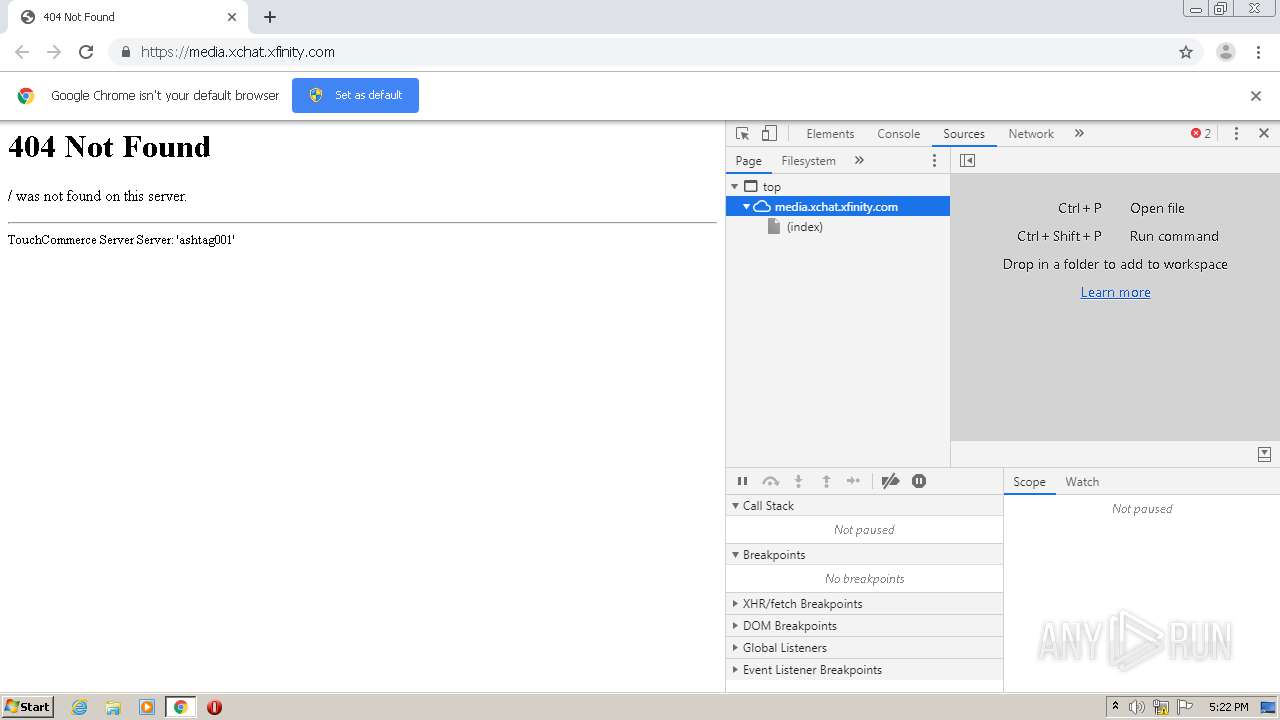Select the inspect element picker icon

(742, 133)
